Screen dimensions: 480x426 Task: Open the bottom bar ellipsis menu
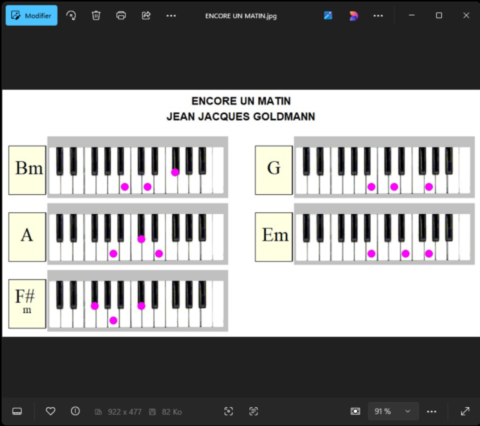(432, 412)
